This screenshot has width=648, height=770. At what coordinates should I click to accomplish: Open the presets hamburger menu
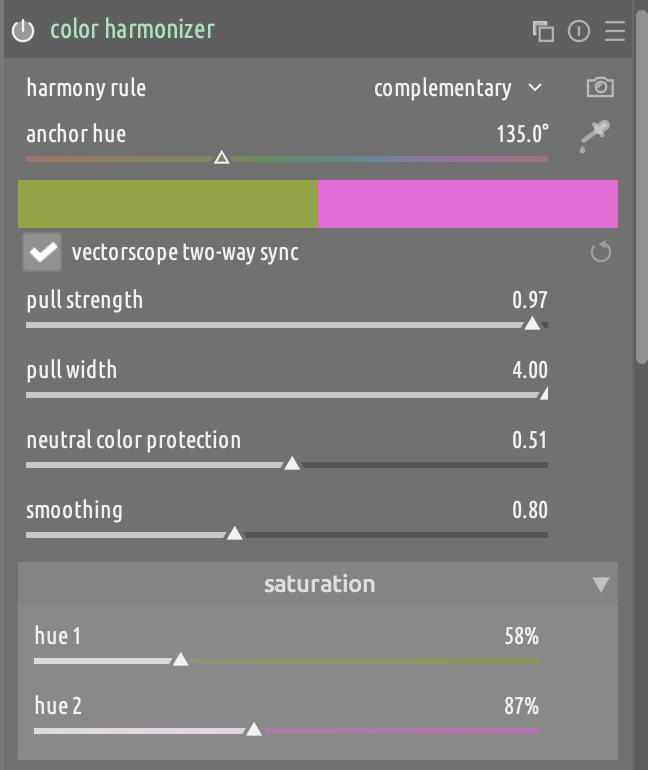point(615,31)
